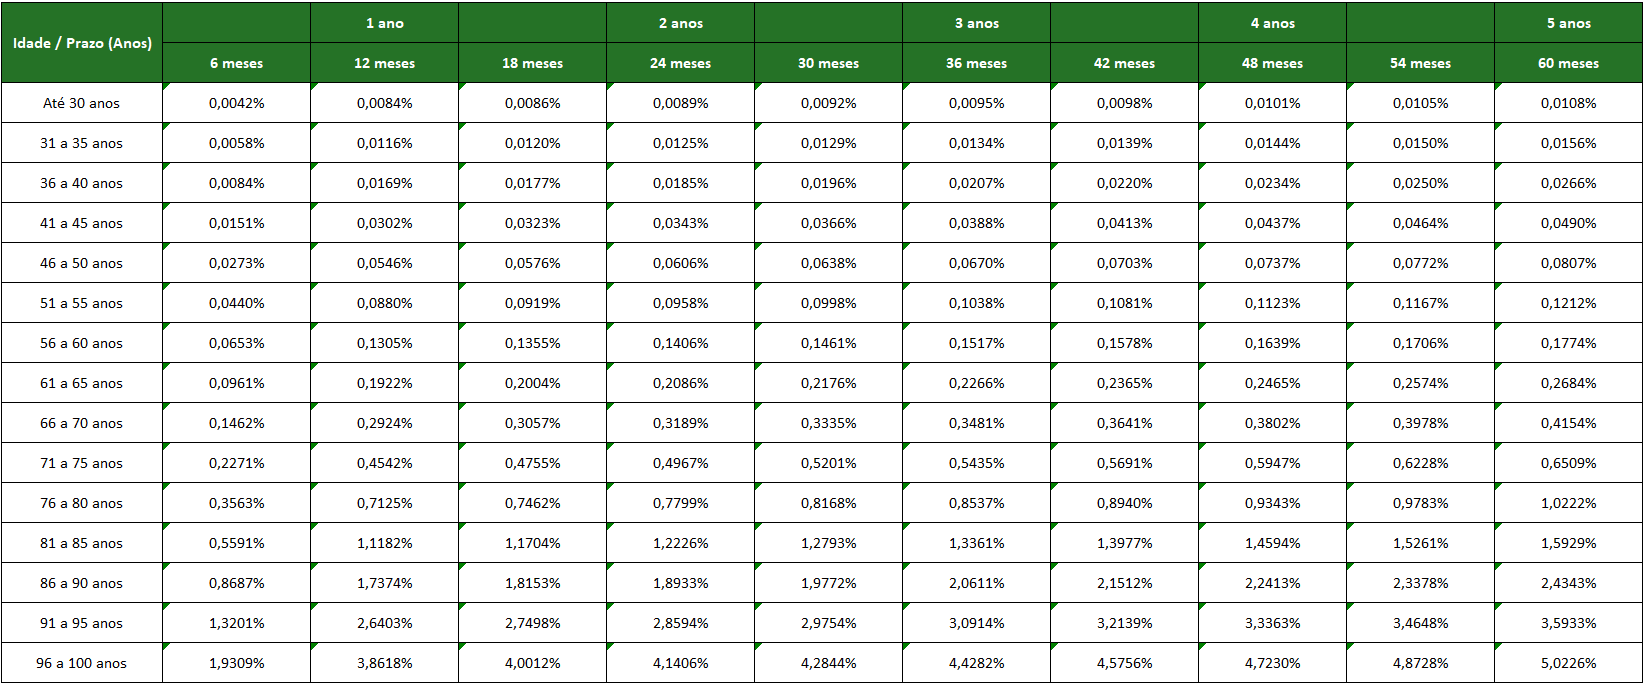Select the 0,1406% cell

680,343
